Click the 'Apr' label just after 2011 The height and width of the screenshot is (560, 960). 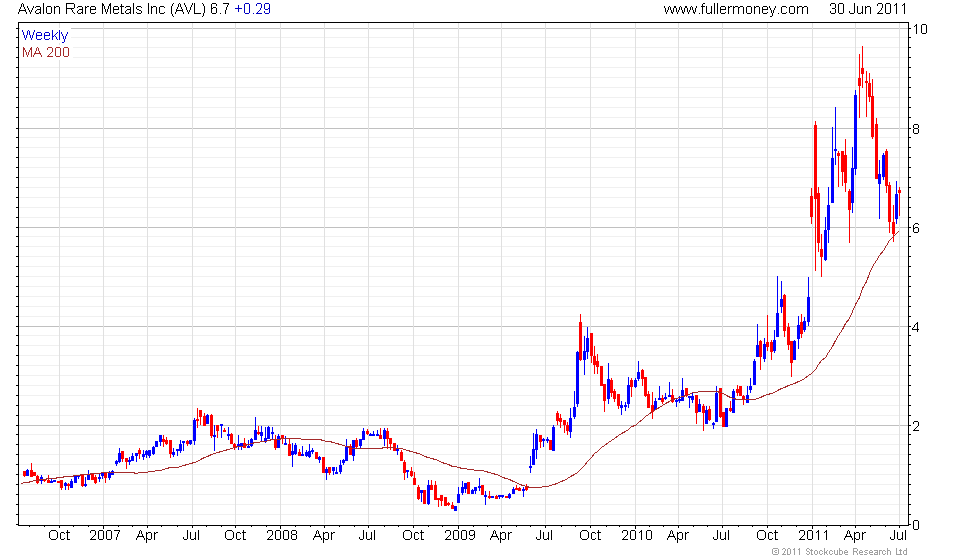[855, 536]
